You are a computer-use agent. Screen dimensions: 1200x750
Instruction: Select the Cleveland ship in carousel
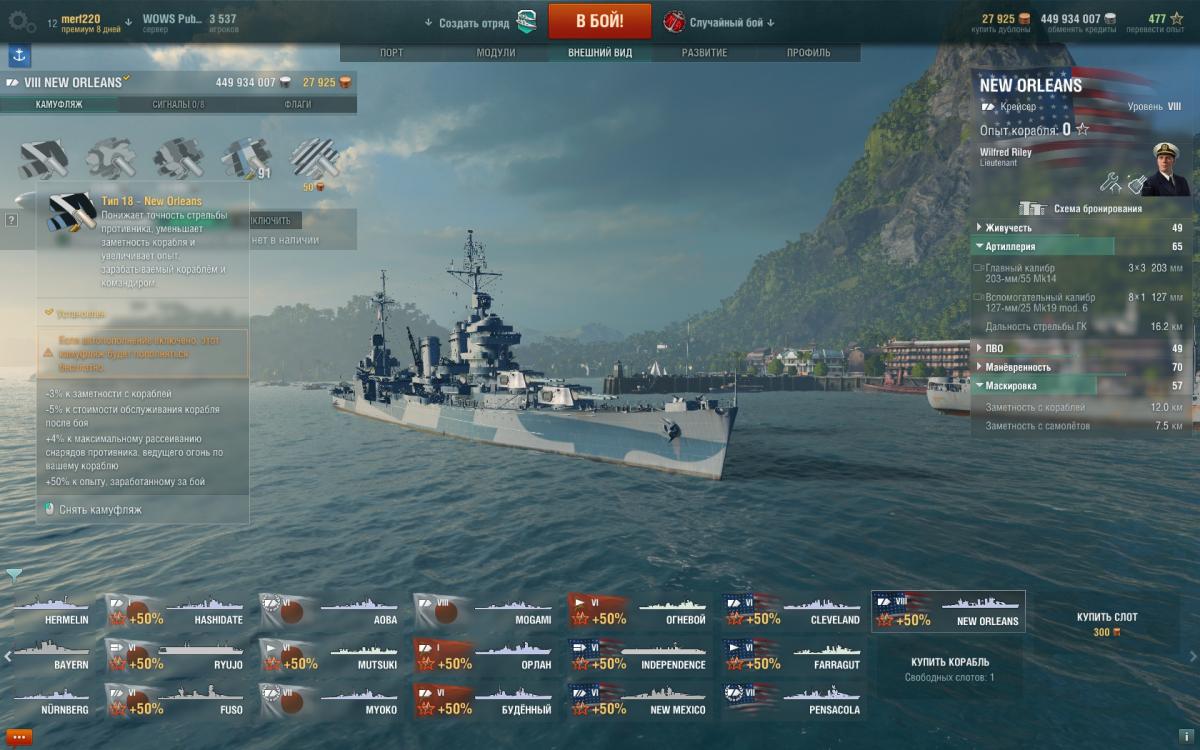(792, 612)
